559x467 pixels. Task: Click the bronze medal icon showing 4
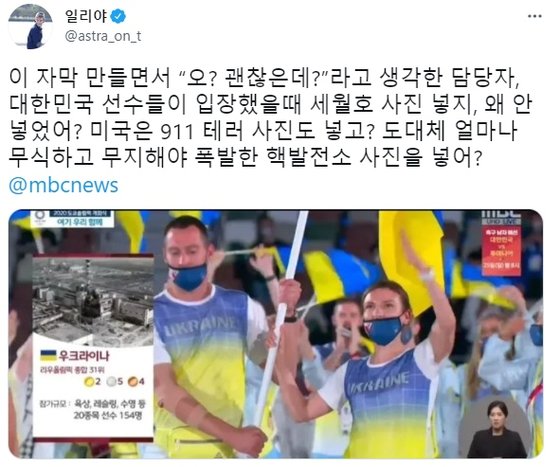tap(134, 382)
